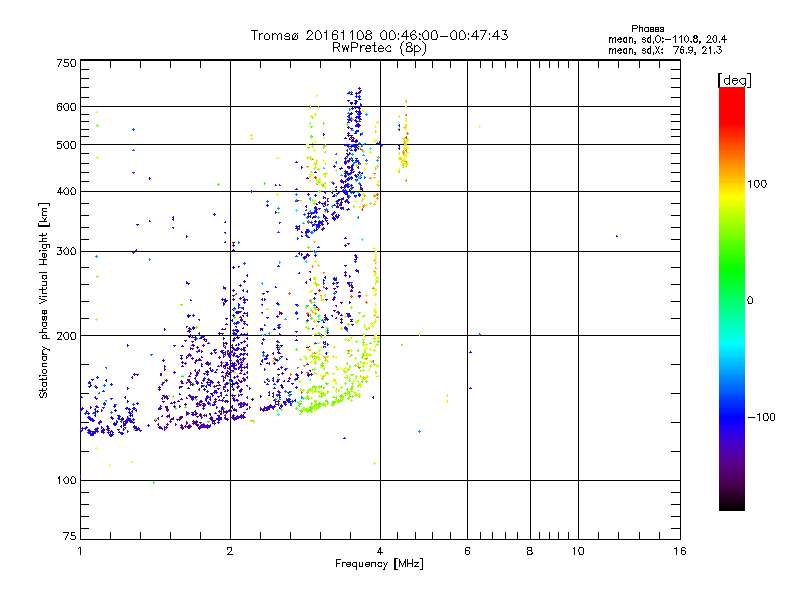
Task: Click the '[deg]' colorbar unit label
Action: click(734, 80)
